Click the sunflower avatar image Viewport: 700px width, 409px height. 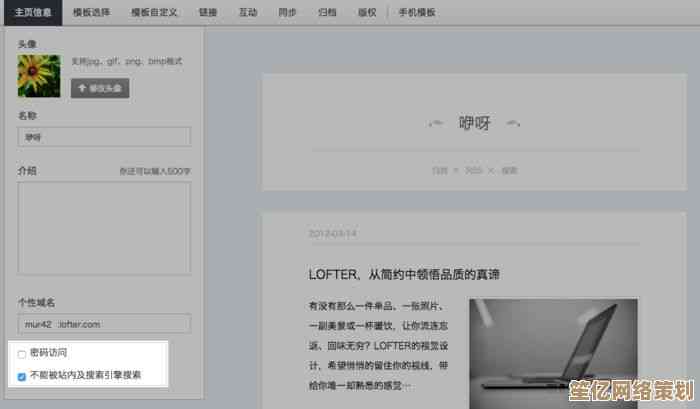point(40,77)
